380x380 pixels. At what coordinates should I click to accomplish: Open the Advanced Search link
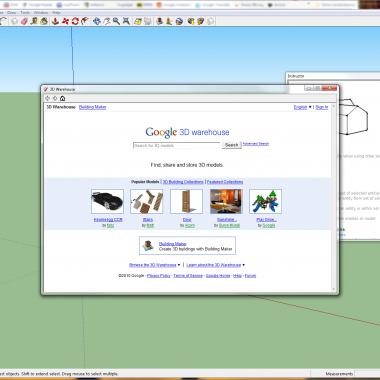click(x=256, y=144)
